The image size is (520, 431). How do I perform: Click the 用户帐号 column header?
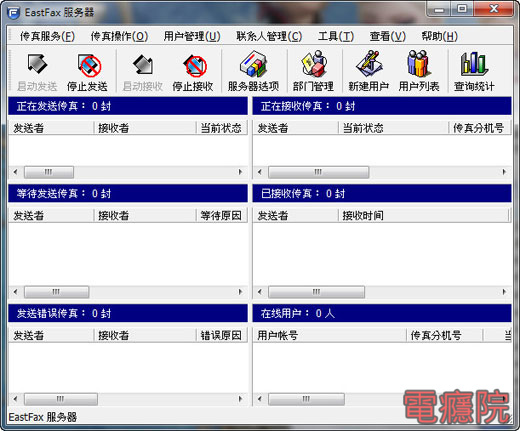[329, 335]
